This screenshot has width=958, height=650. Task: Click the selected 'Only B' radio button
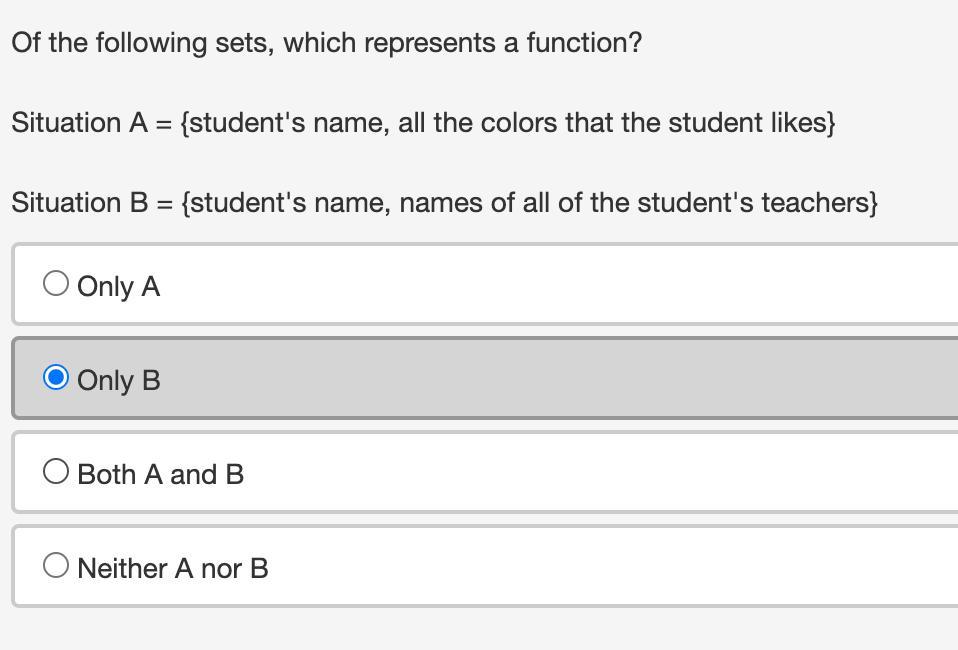[56, 378]
